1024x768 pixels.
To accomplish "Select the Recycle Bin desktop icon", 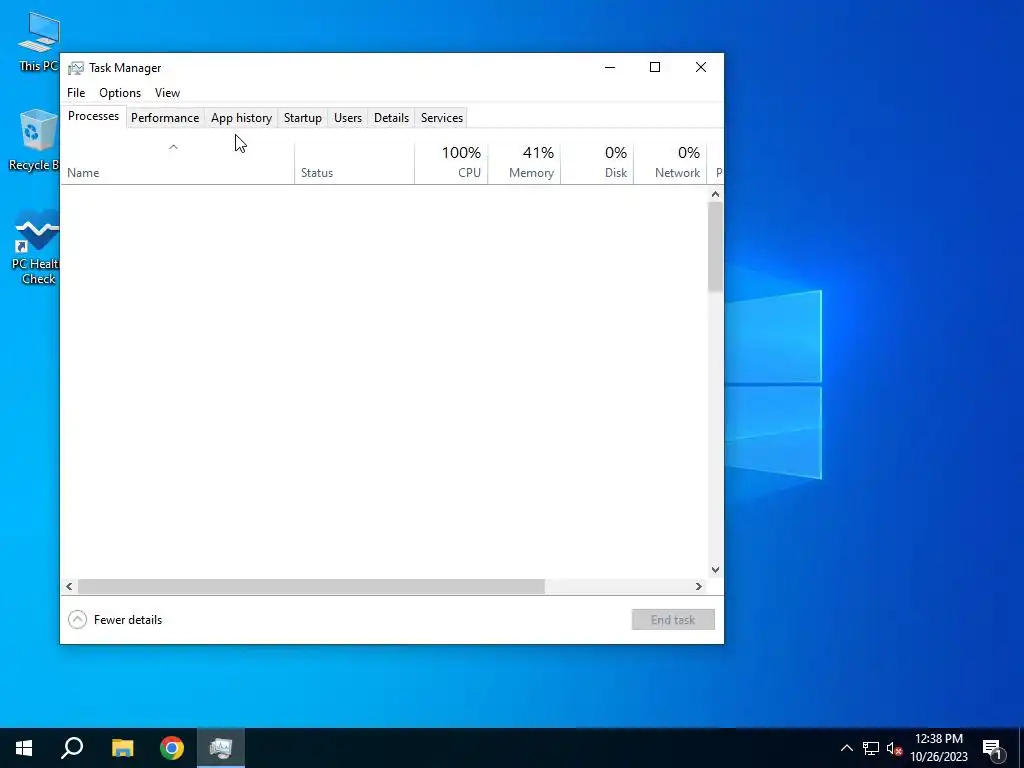I will point(34,140).
